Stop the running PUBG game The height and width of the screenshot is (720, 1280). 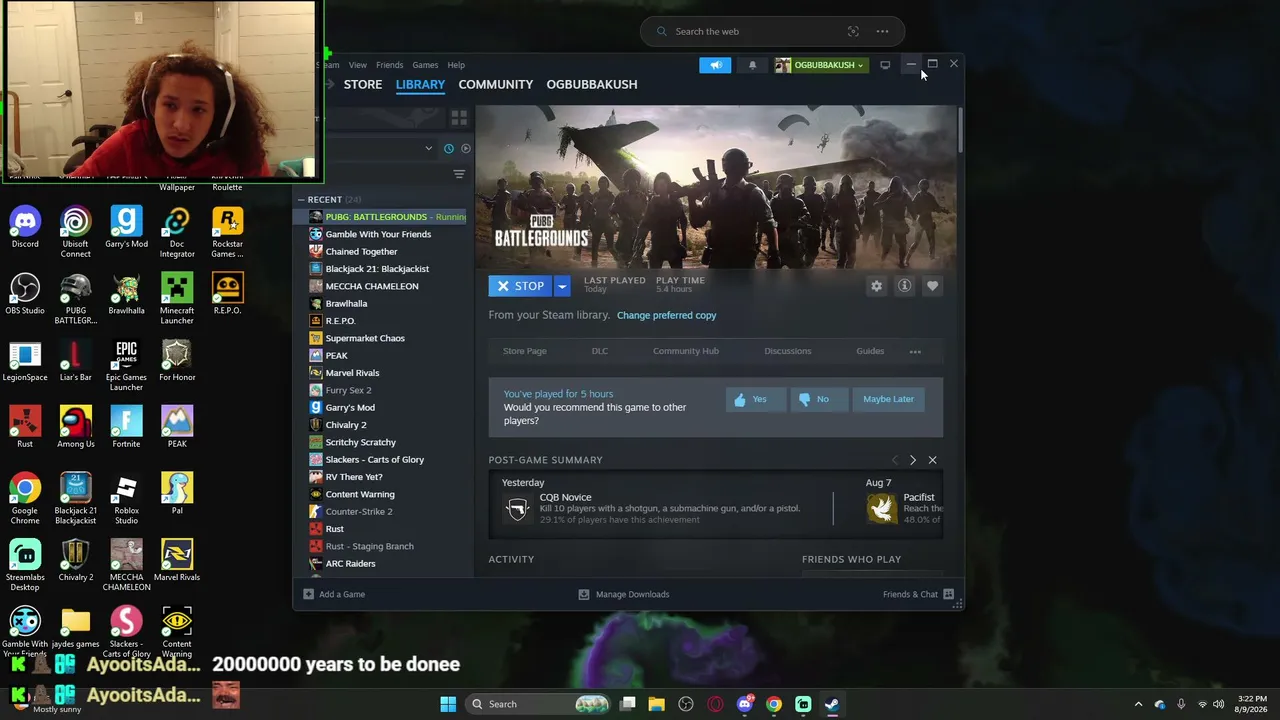coord(520,286)
